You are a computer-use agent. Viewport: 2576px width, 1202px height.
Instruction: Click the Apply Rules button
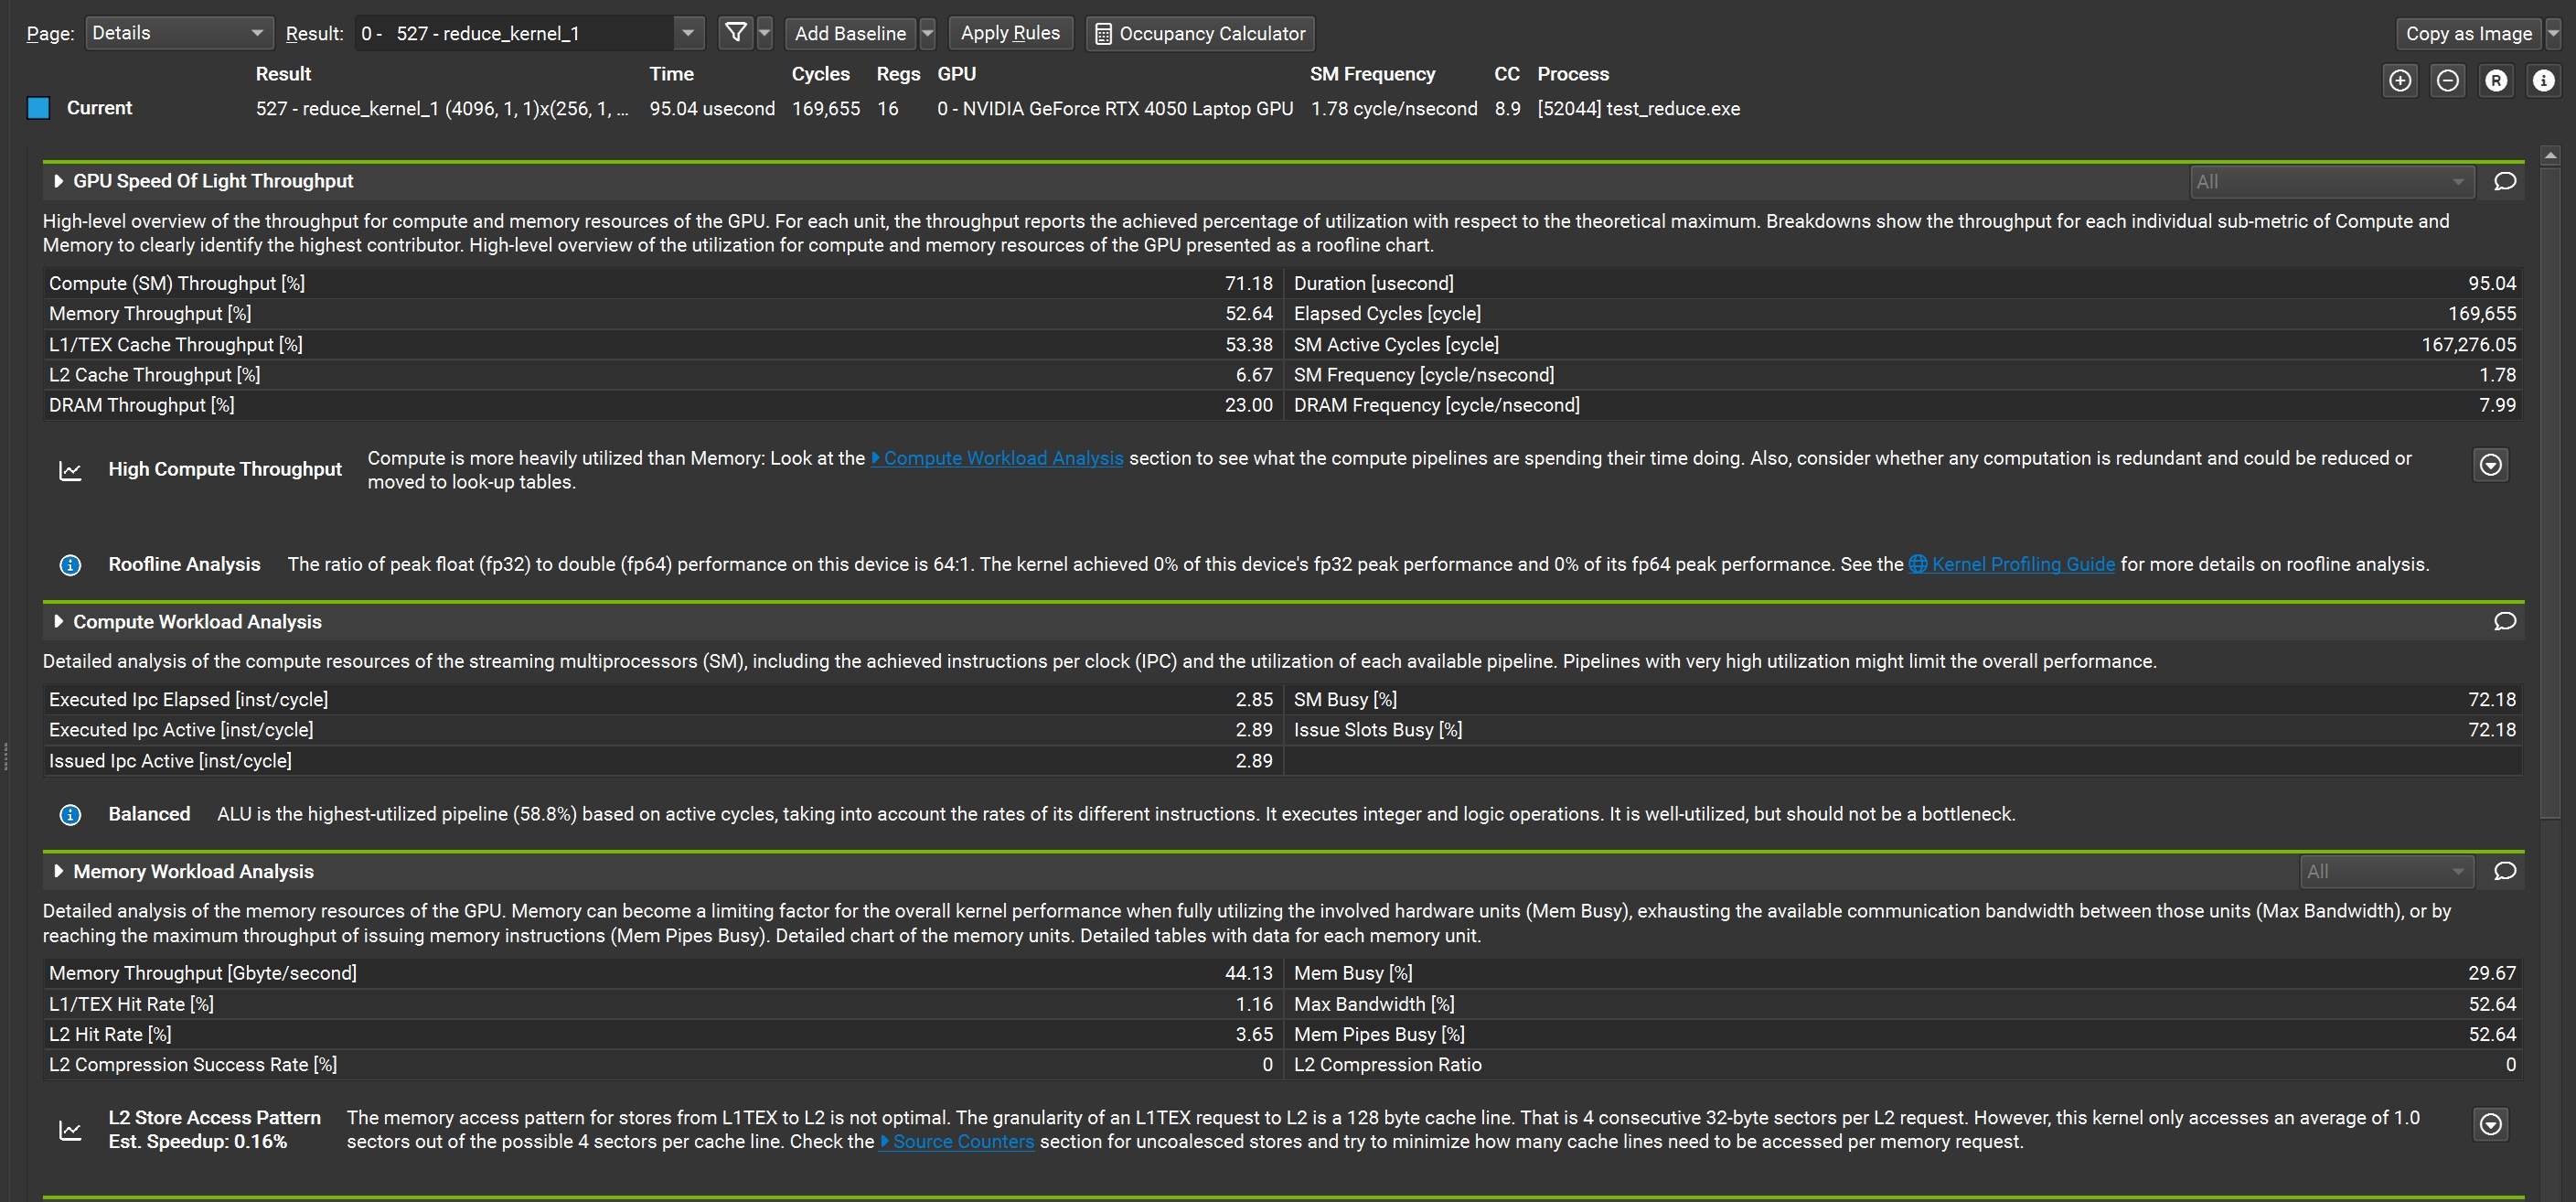pyautogui.click(x=1010, y=33)
